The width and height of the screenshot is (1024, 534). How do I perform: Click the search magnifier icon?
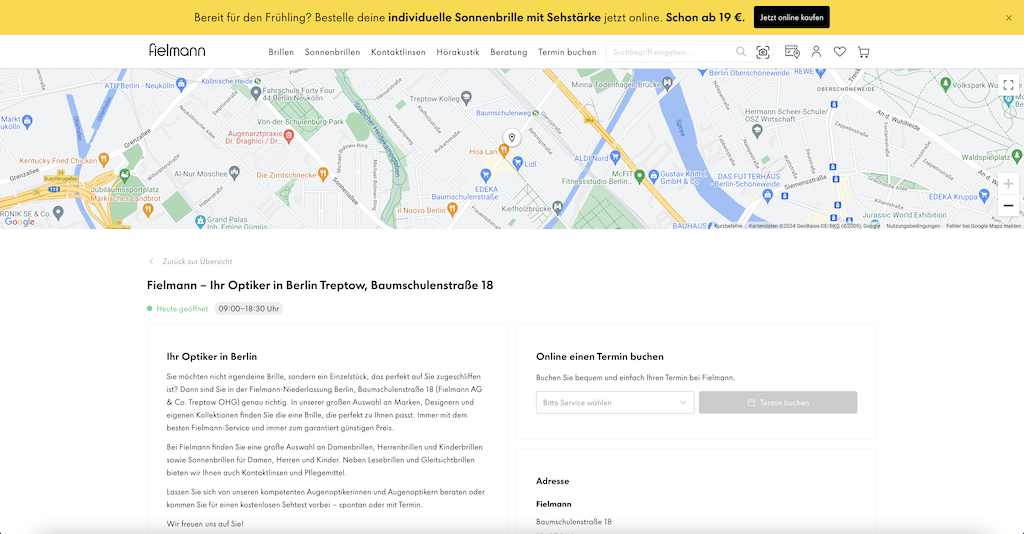tap(741, 52)
